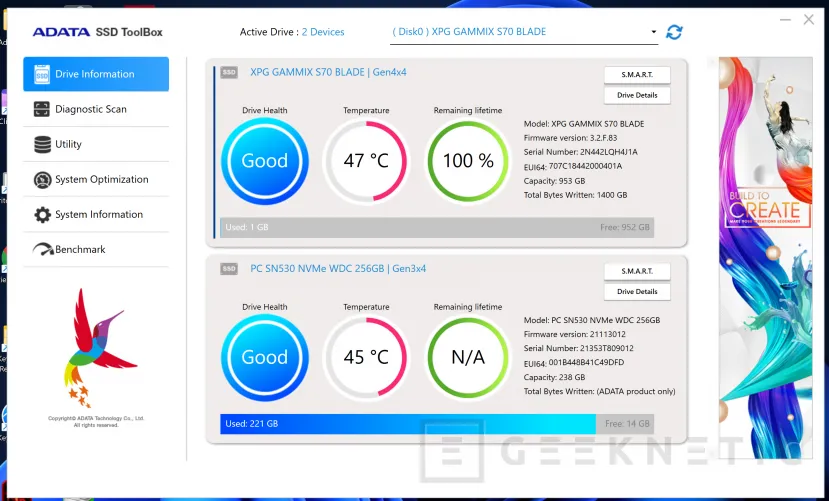Click the Model: PC SN530 NVMe WDC 256GB text
Image resolution: width=829 pixels, height=501 pixels.
coord(592,320)
